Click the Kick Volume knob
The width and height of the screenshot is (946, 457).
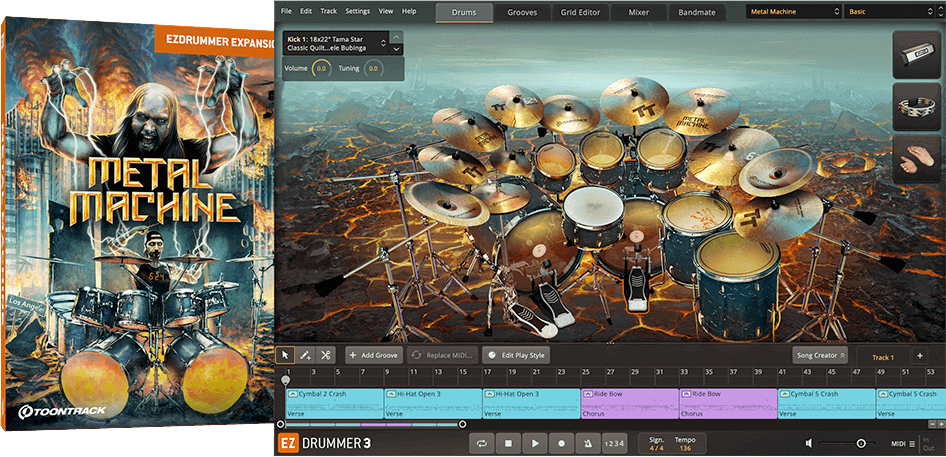click(x=321, y=69)
